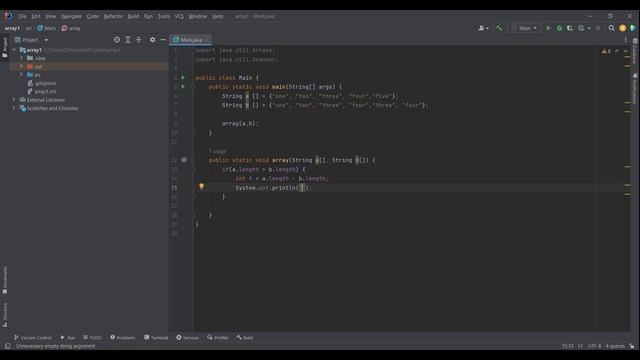640x360 pixels.
Task: Open the TODO tool window
Action: pos(92,338)
